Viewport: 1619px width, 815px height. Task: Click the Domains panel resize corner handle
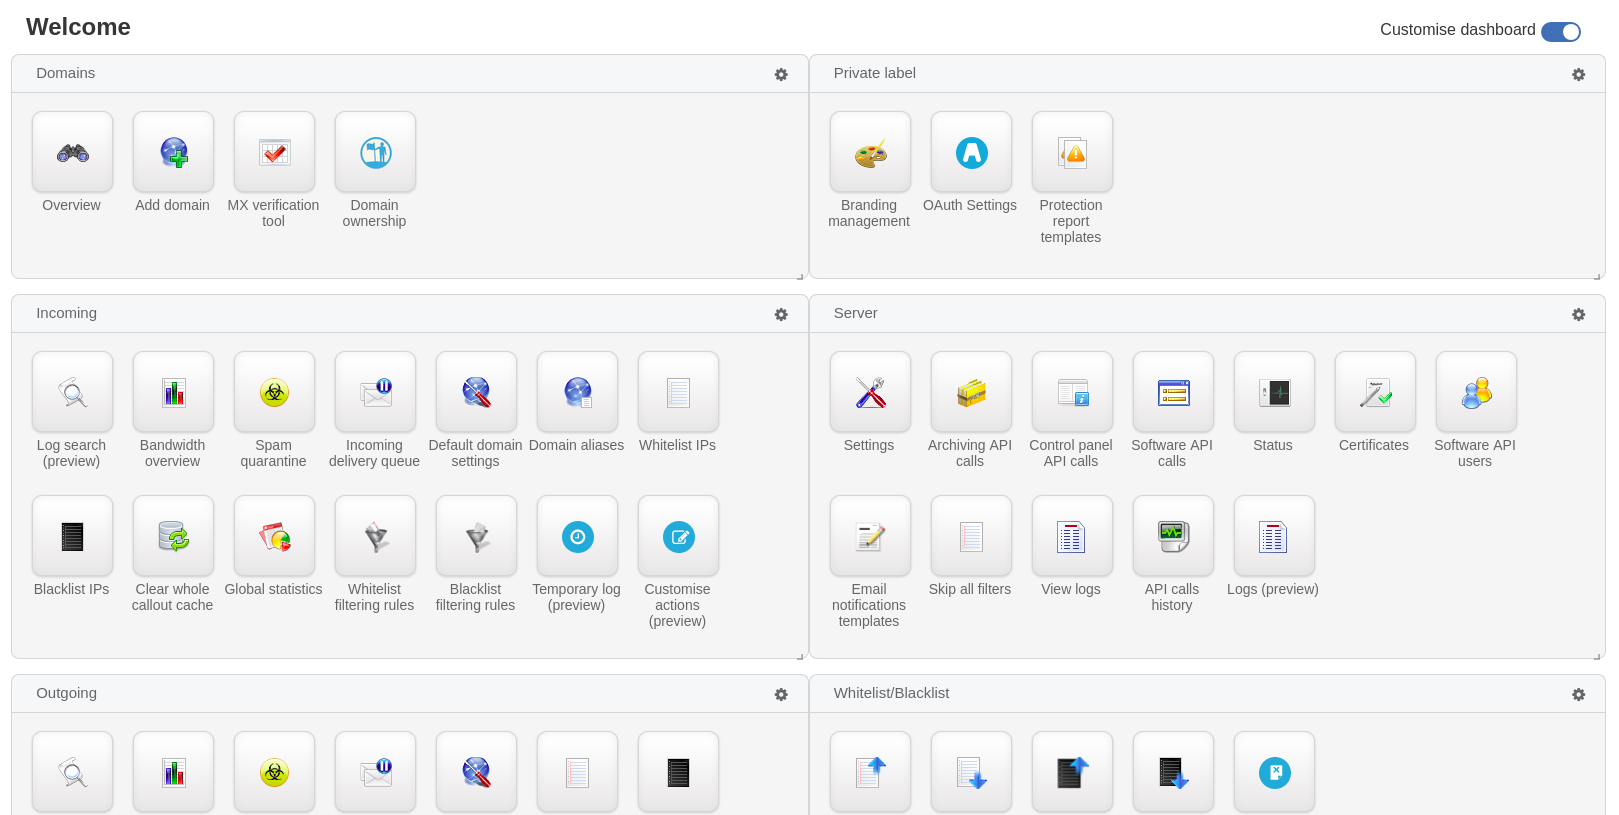800,276
